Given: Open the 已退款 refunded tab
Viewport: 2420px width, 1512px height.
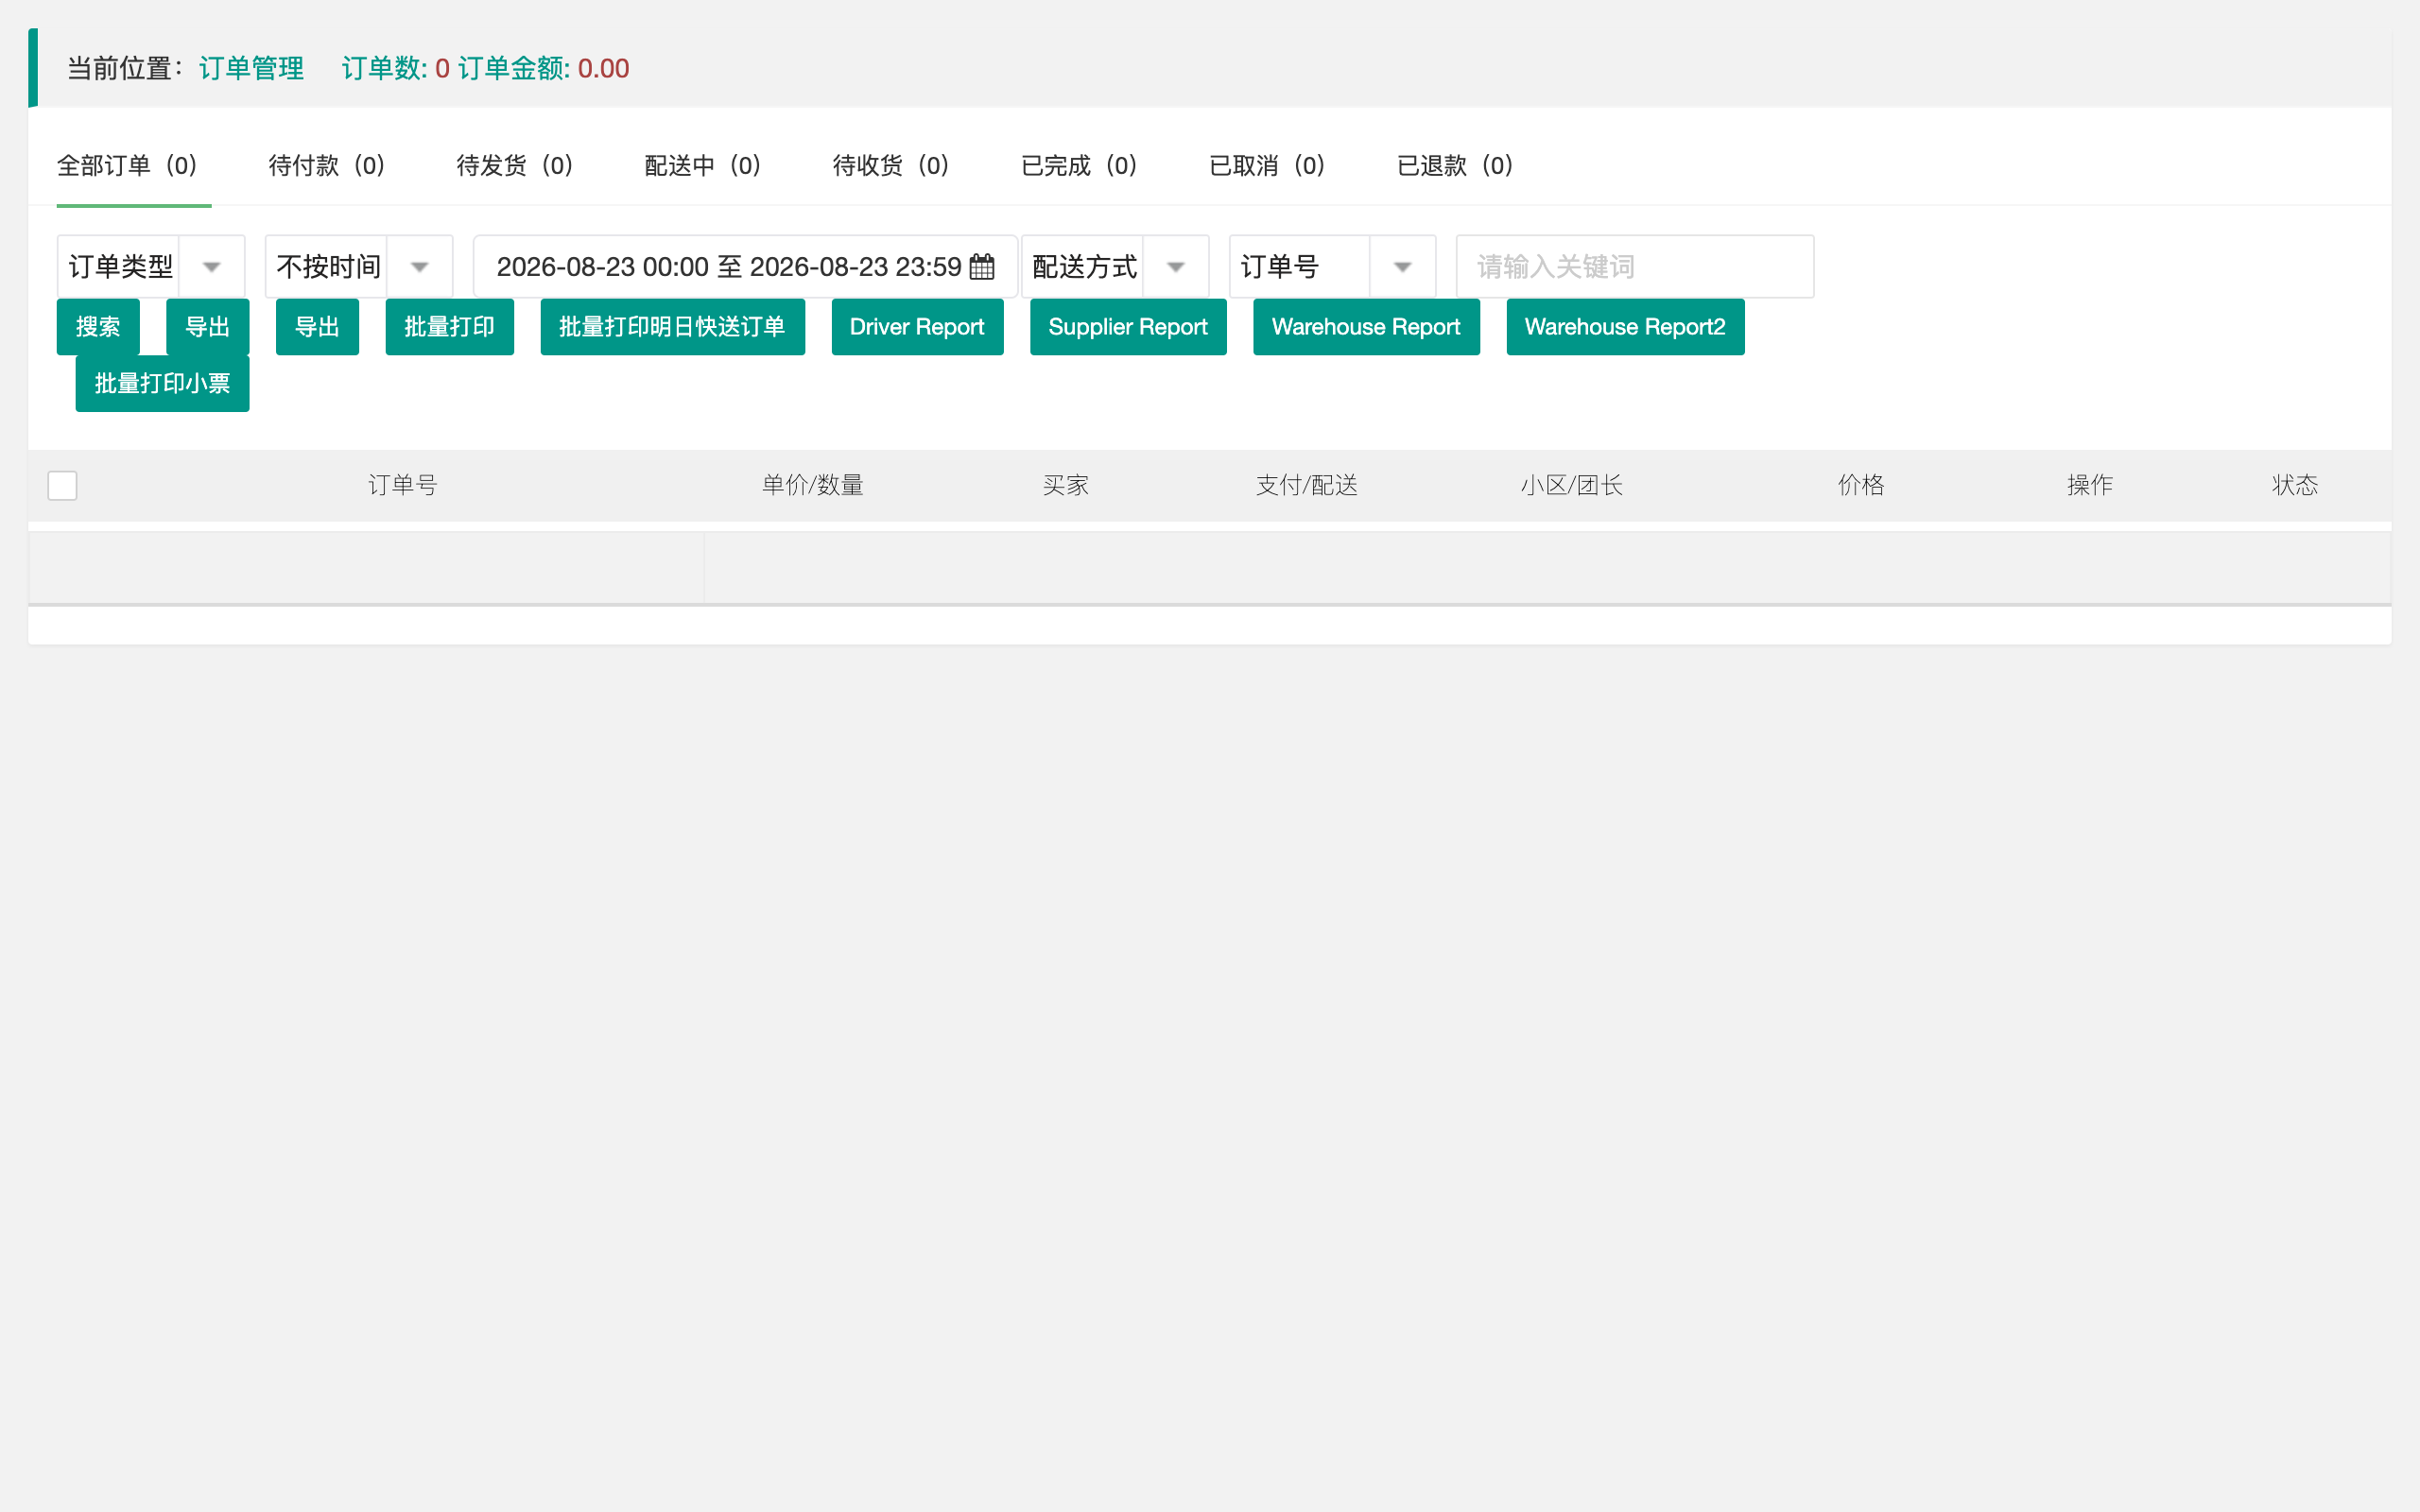Looking at the screenshot, I should 1456,165.
